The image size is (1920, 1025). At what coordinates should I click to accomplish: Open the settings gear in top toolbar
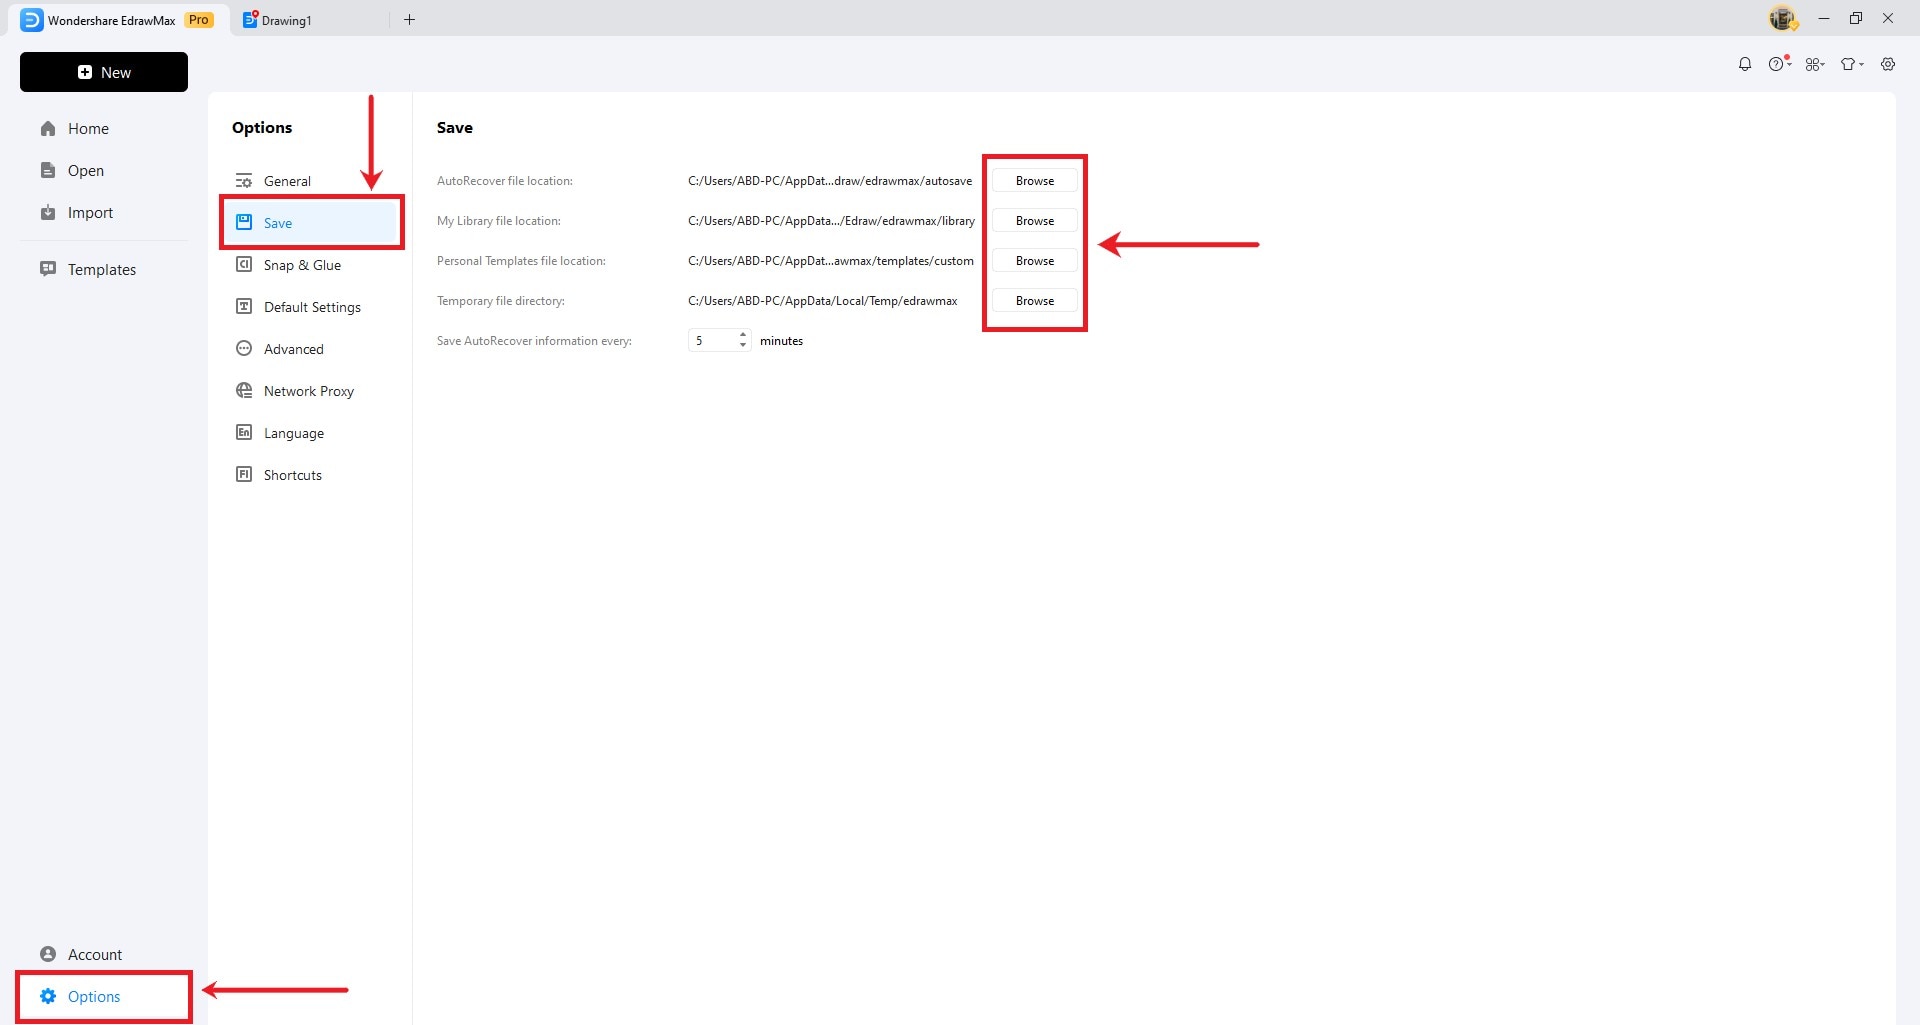[1888, 64]
